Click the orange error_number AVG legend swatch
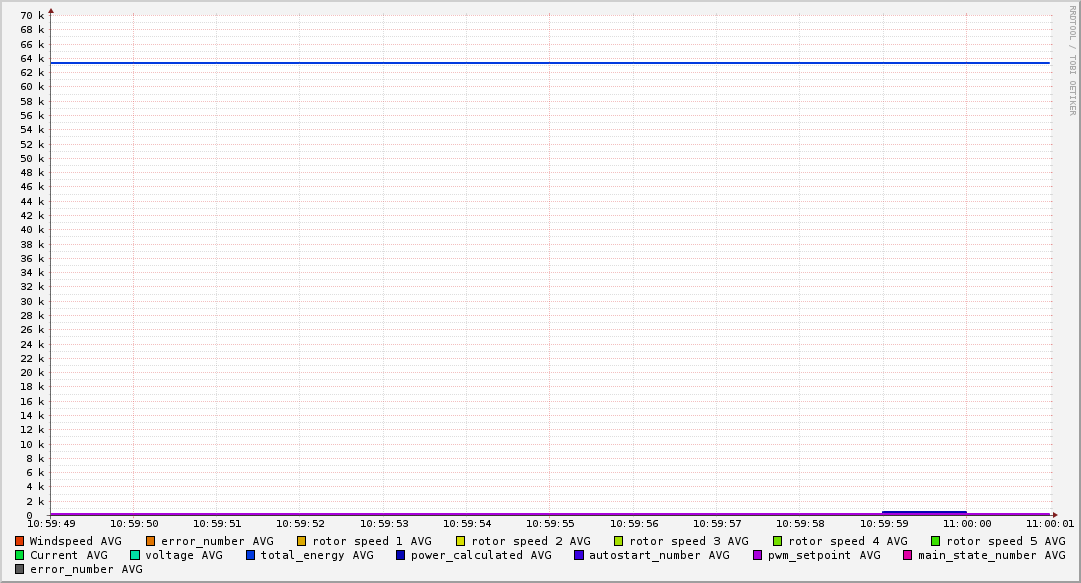The height and width of the screenshot is (583, 1081). click(x=151, y=541)
